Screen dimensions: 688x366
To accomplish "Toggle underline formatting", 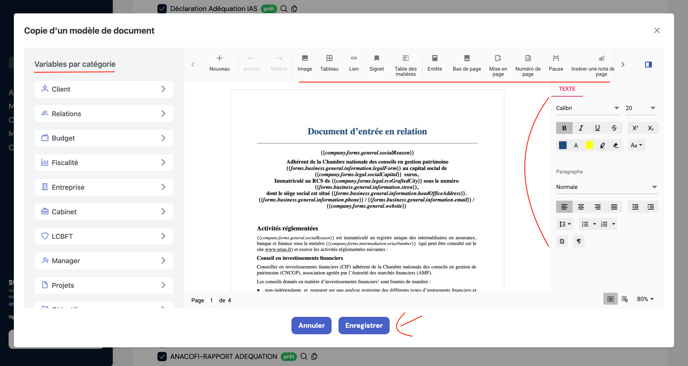I will pos(597,128).
